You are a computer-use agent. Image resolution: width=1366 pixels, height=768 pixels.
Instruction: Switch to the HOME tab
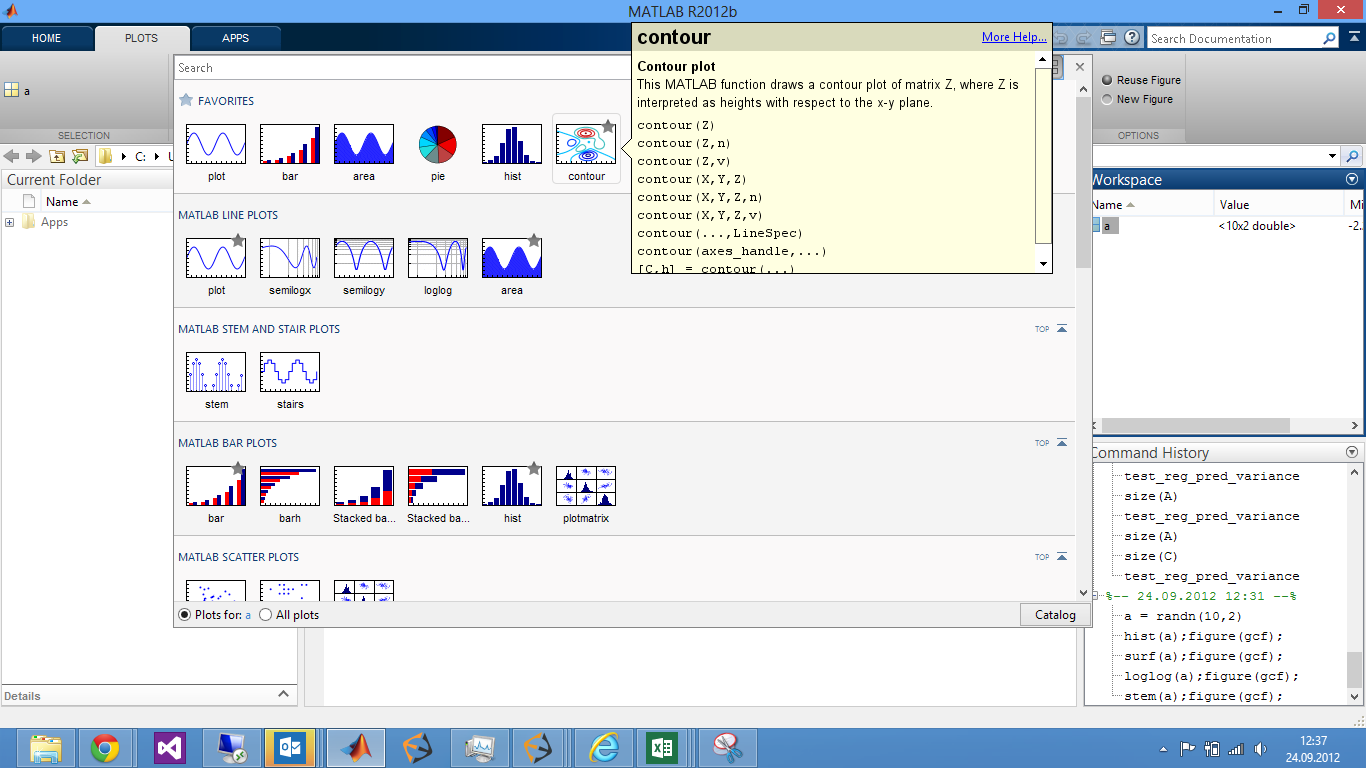tap(47, 38)
